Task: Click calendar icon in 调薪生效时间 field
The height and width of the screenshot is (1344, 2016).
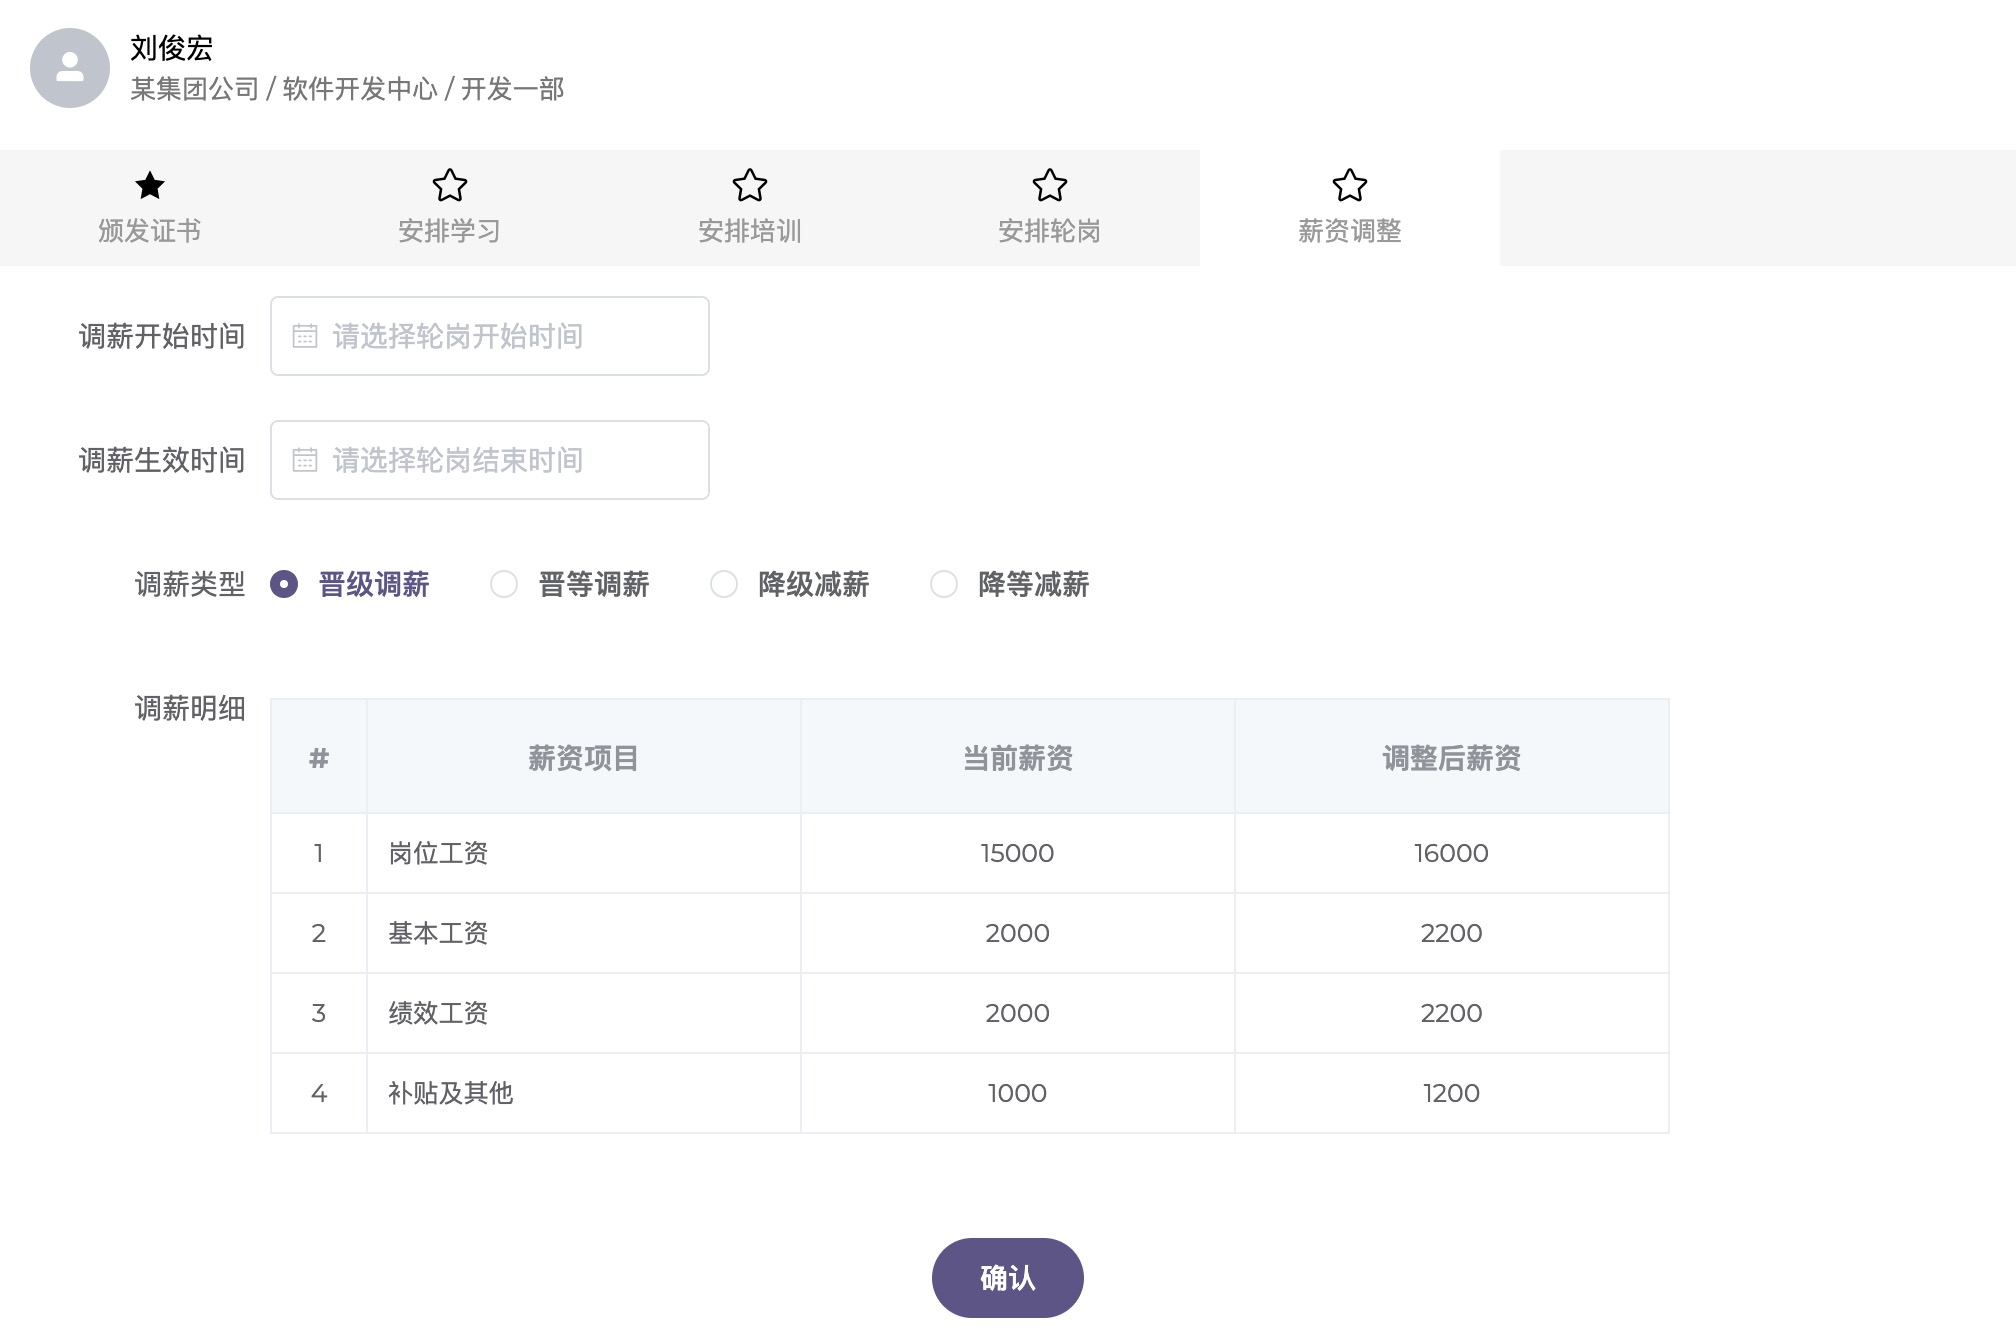Action: click(304, 460)
